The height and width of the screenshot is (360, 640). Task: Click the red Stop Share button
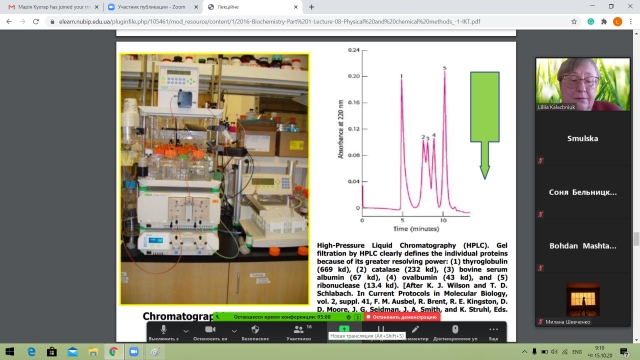tap(402, 317)
